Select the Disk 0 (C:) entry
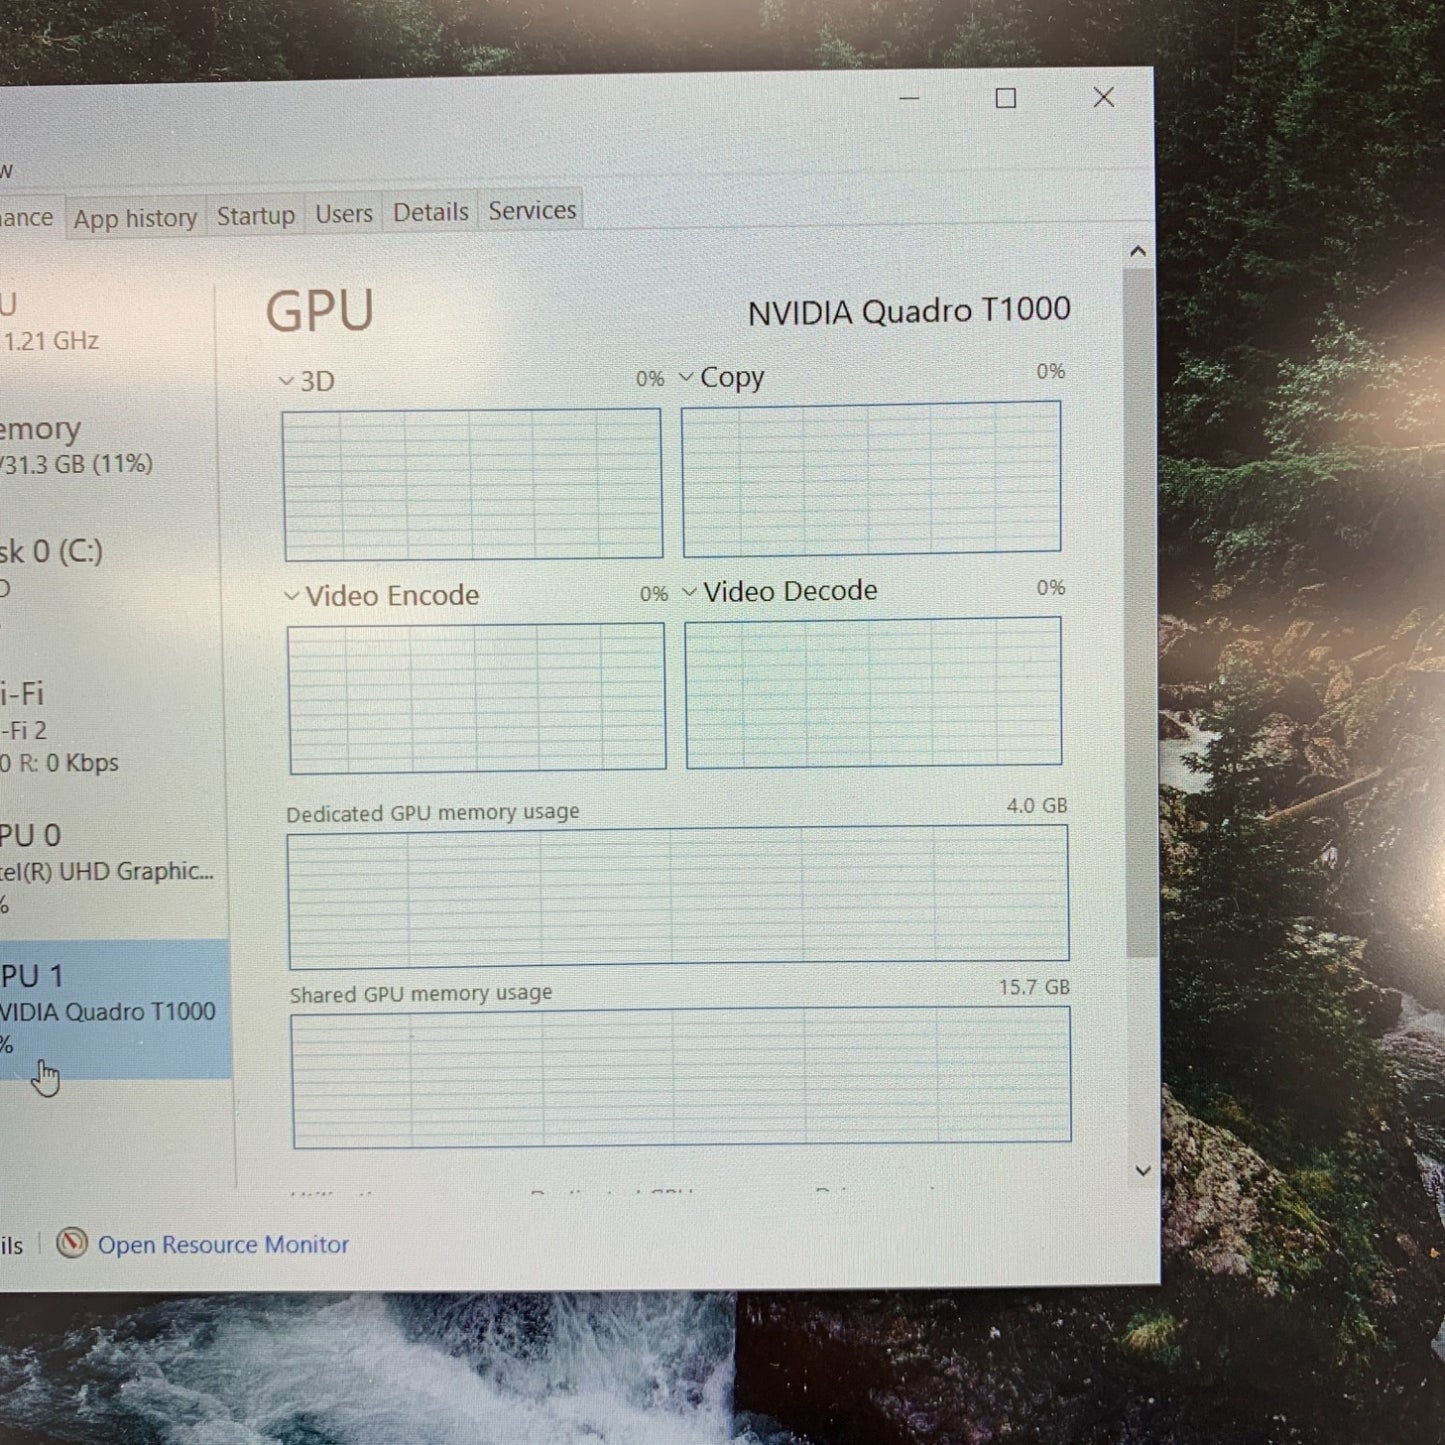 pos(108,568)
